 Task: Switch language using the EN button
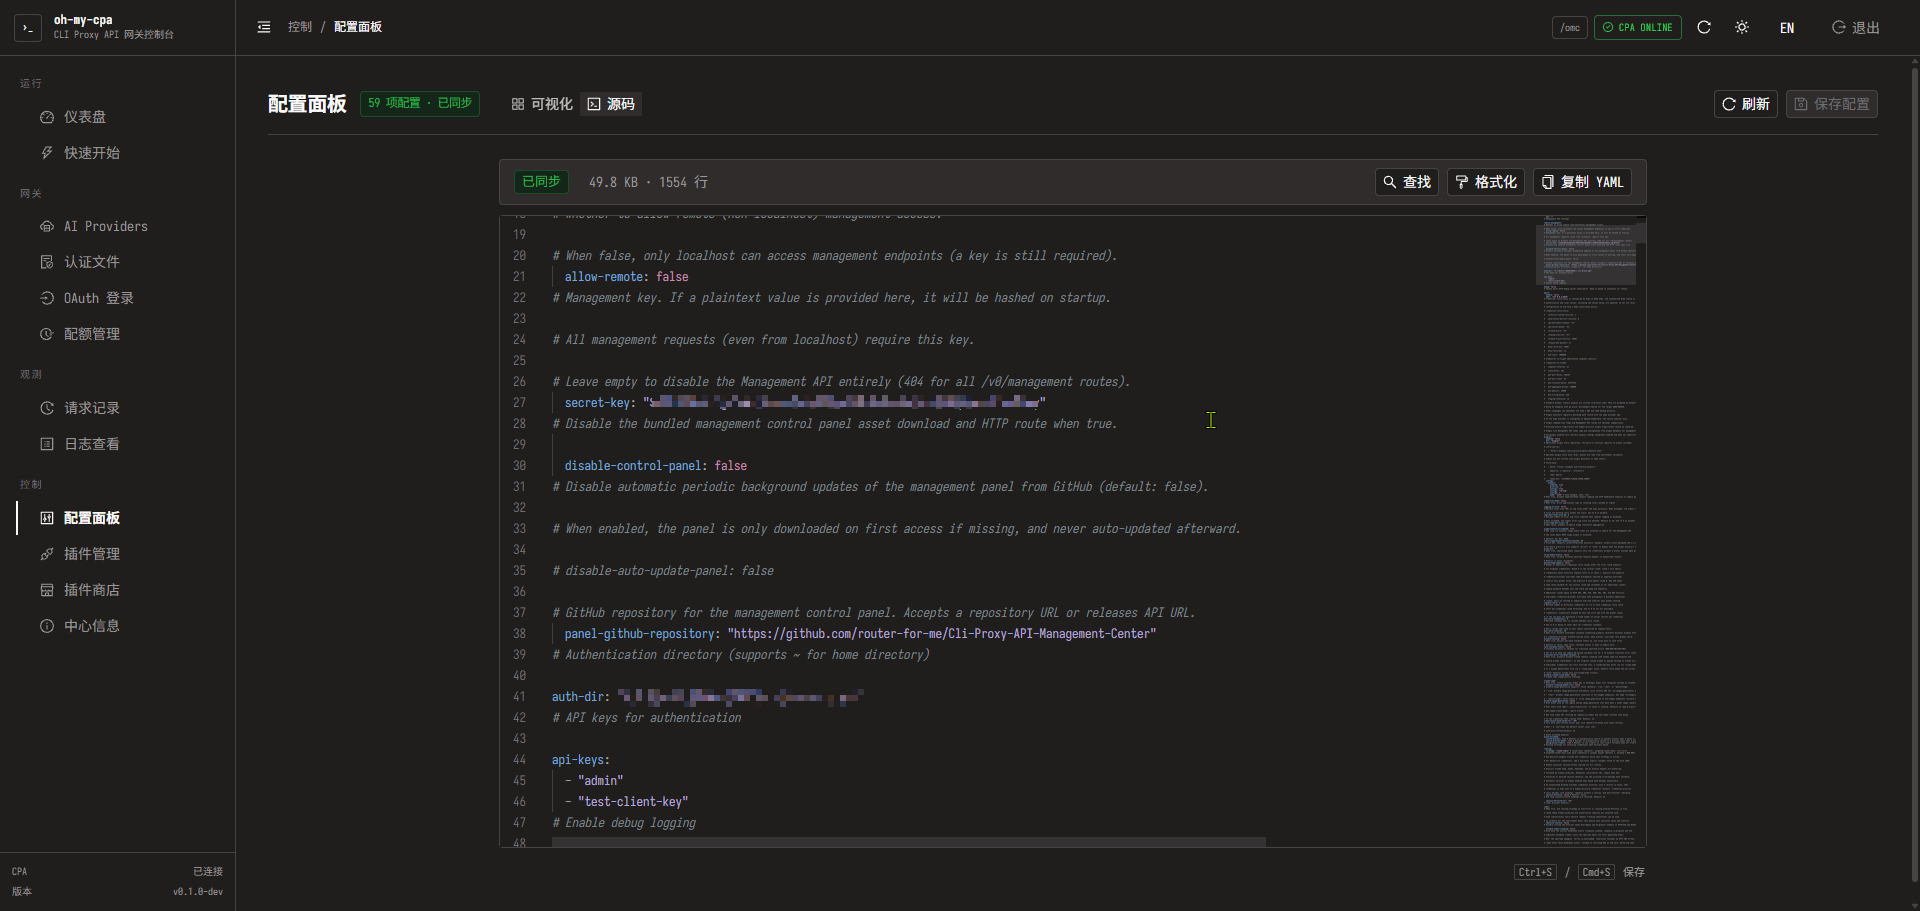[x=1787, y=28]
